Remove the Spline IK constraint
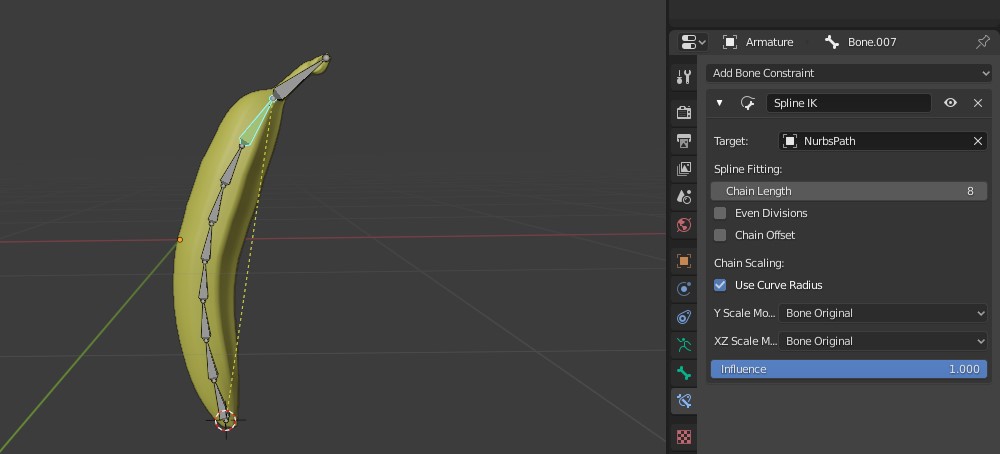The height and width of the screenshot is (454, 1000). tap(978, 103)
